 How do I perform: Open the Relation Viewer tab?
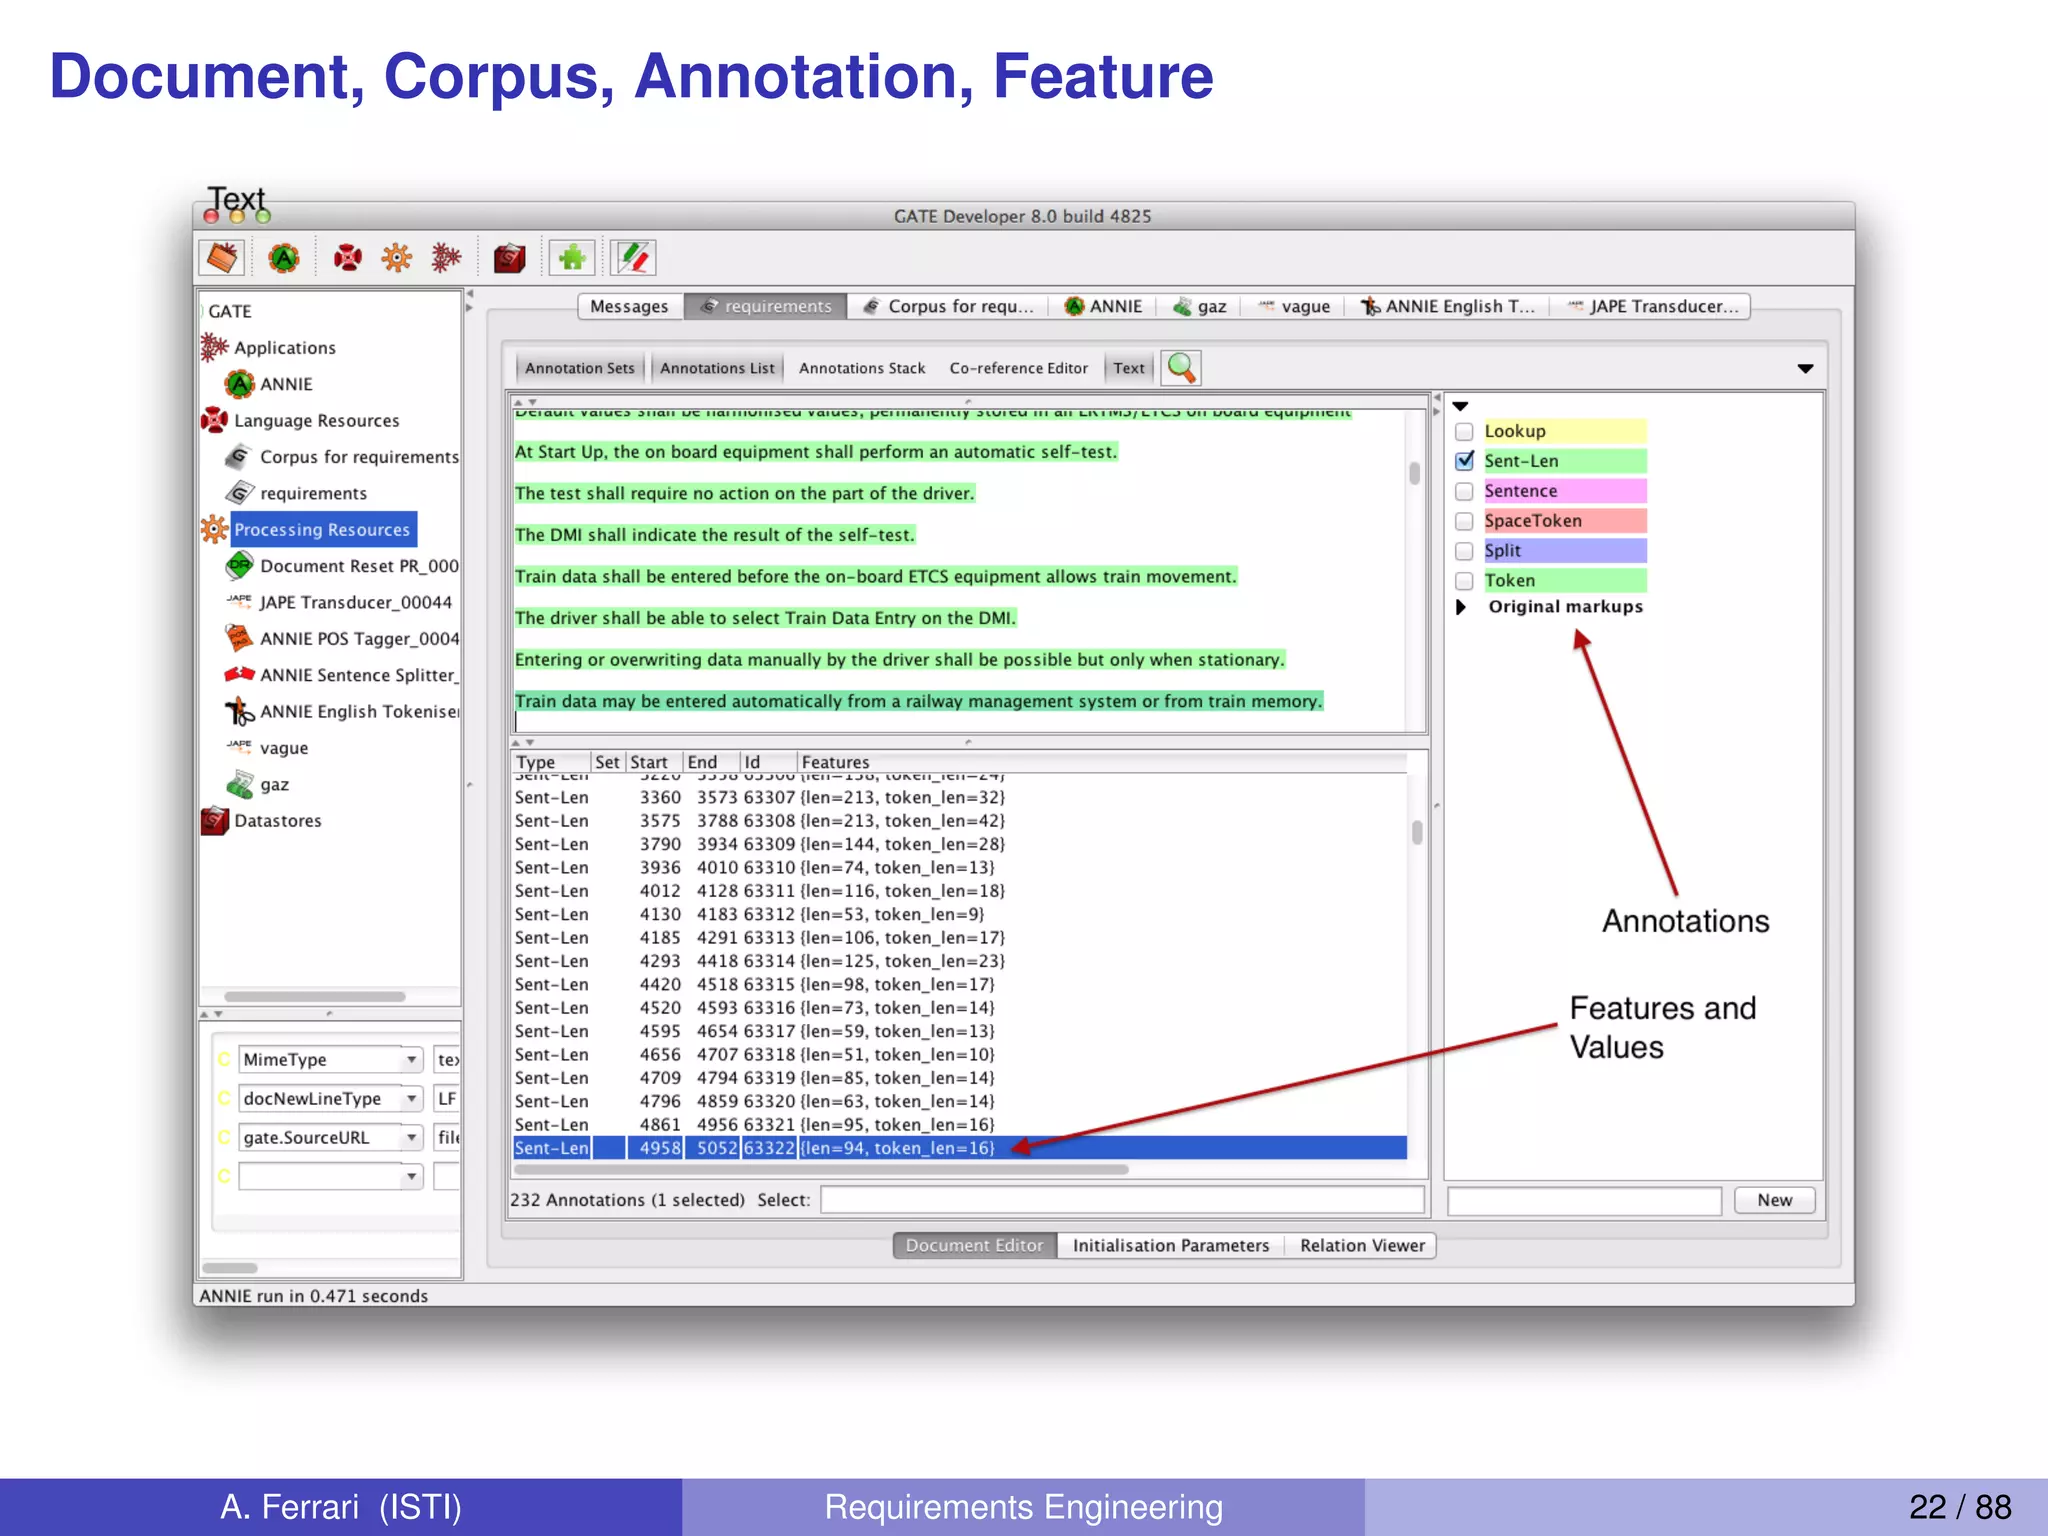point(1361,1245)
